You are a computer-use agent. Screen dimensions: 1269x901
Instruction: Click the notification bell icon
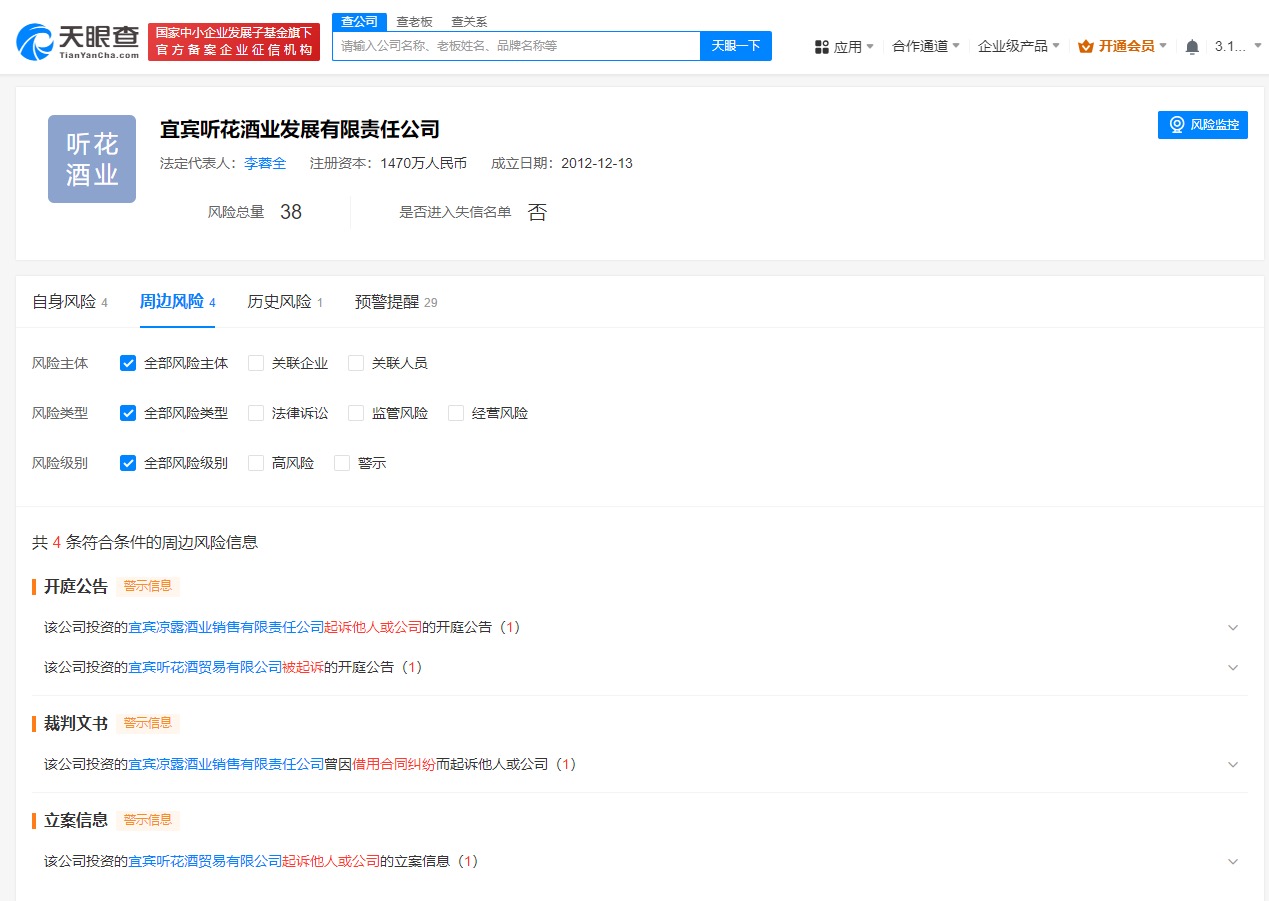click(1192, 47)
